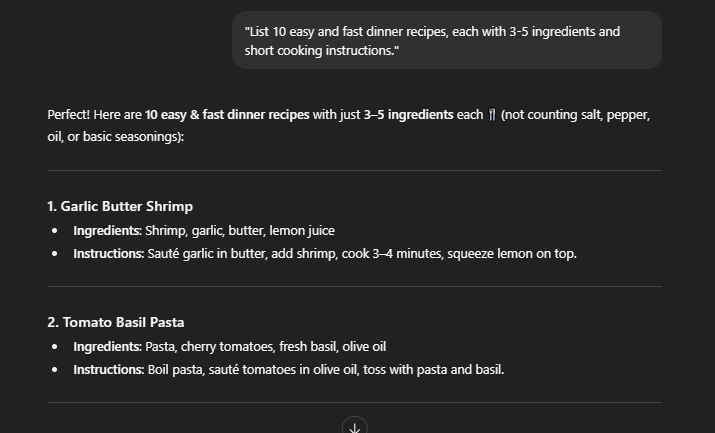Click the Garlic Butter Shrimp ingredients line

tap(204, 231)
